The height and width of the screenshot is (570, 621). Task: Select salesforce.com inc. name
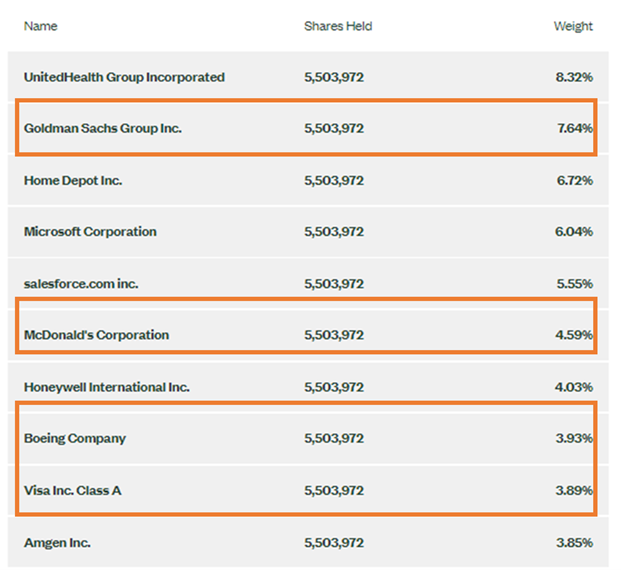(81, 284)
